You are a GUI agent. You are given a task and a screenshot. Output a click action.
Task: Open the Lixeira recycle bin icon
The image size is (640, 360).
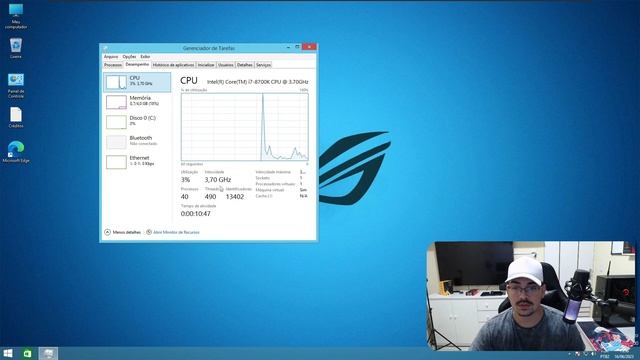(x=16, y=48)
